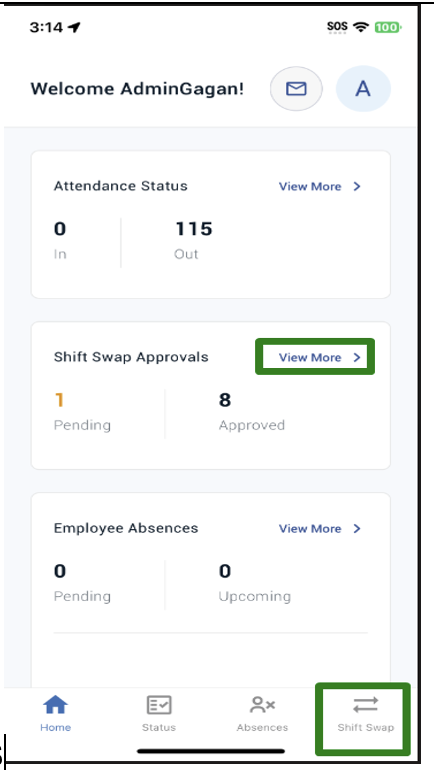Switch to the Status tab label

pyautogui.click(x=159, y=727)
